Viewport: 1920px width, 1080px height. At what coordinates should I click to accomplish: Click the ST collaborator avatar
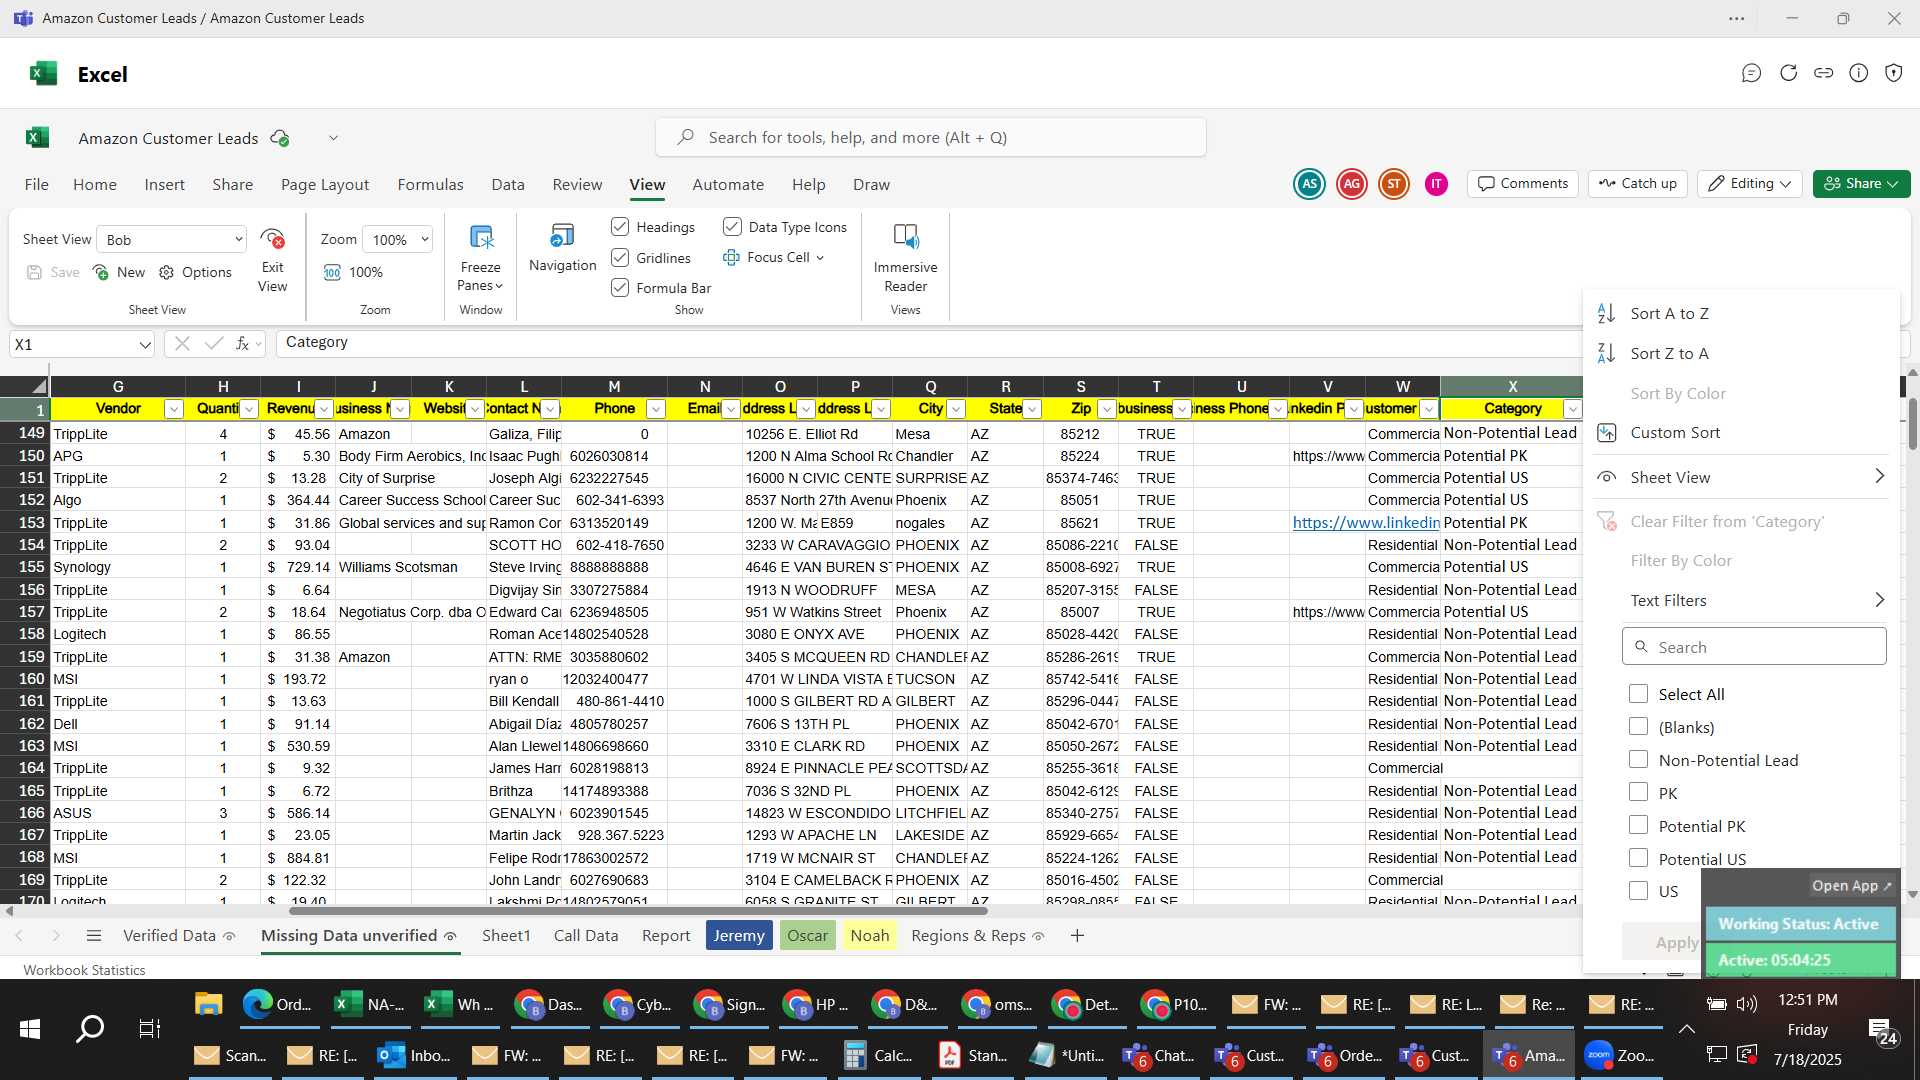1393,184
